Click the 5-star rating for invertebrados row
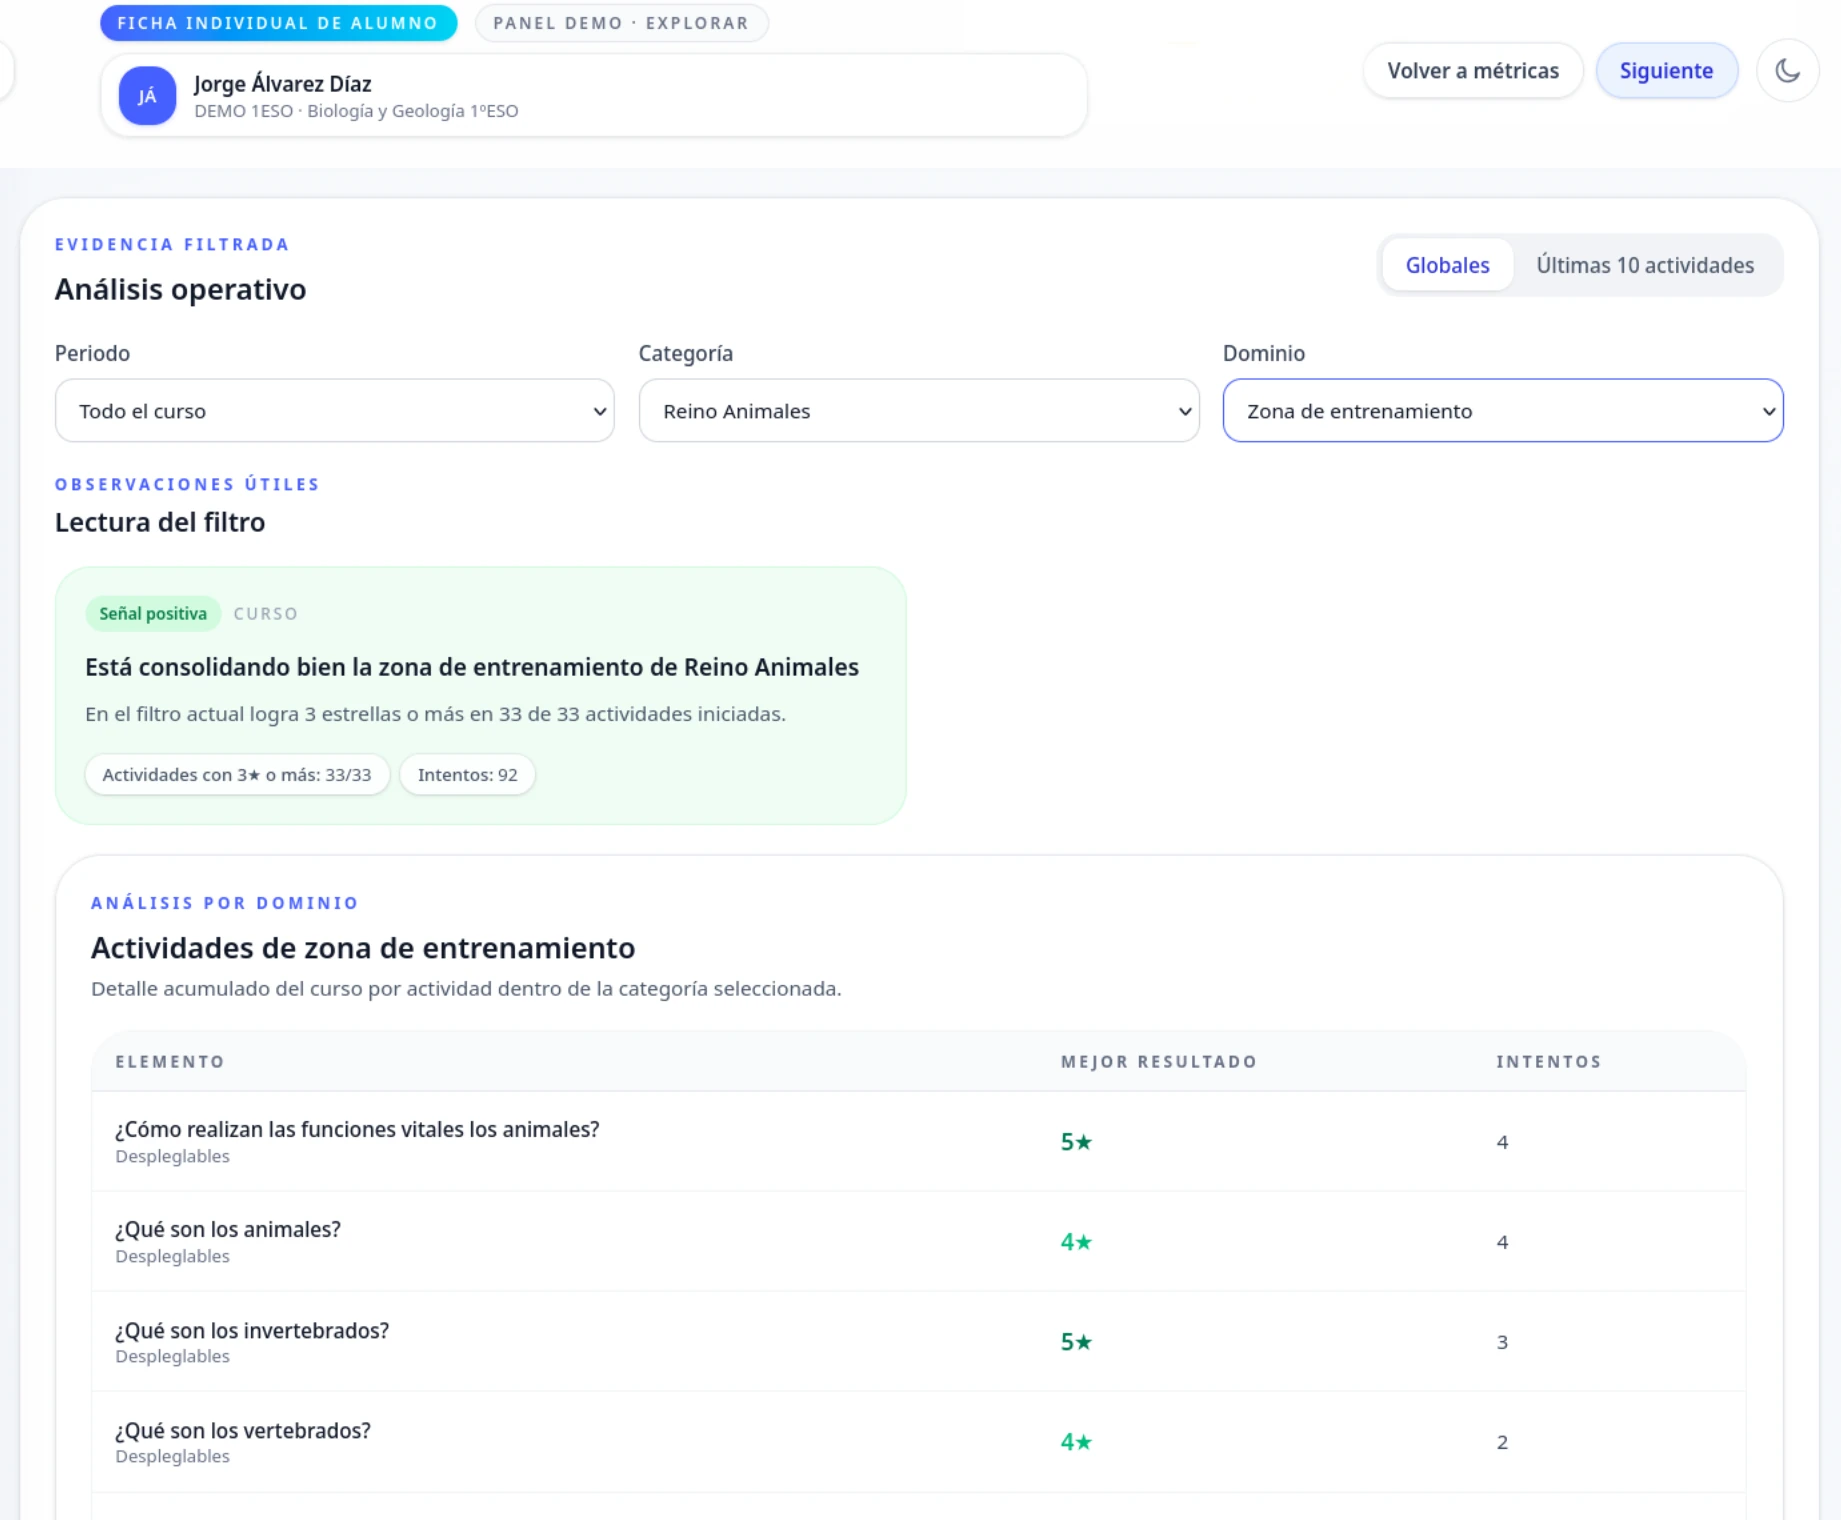1841x1520 pixels. click(1076, 1342)
